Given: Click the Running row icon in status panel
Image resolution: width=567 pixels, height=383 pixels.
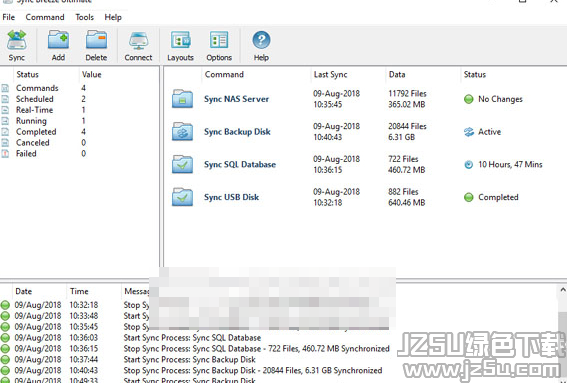Looking at the screenshot, I should 5,120.
